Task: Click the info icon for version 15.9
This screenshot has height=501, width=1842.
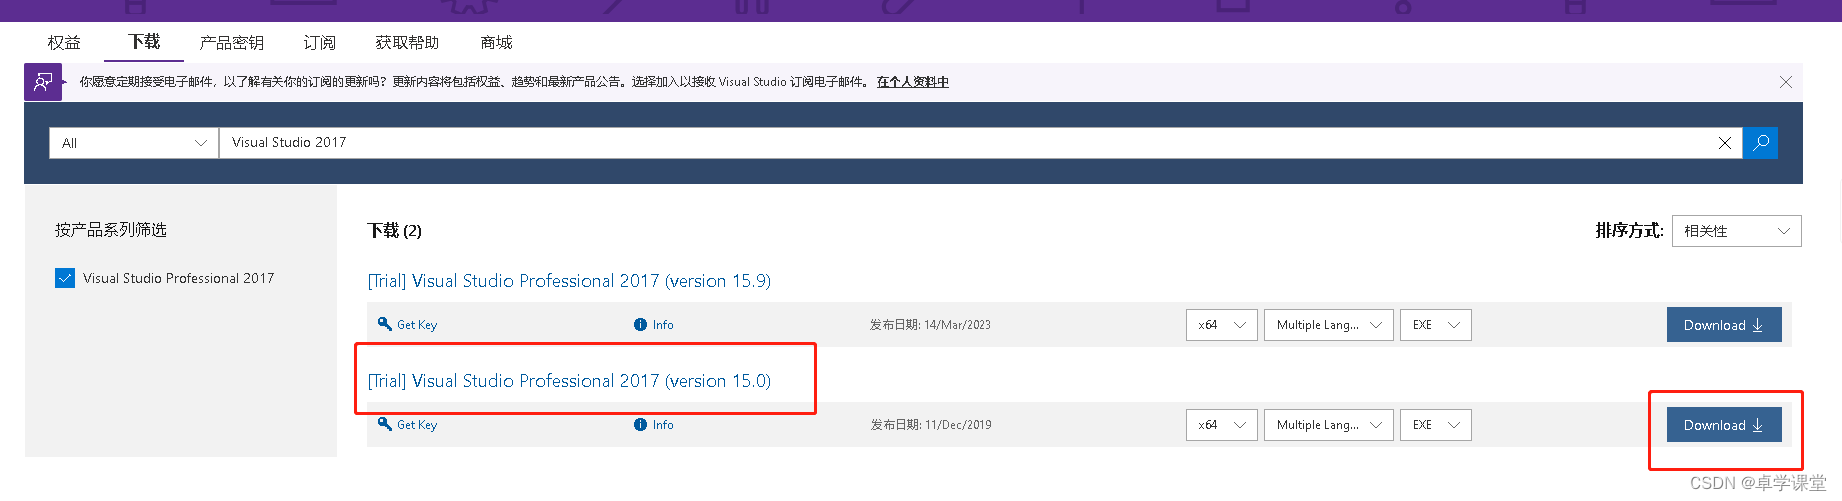Action: click(x=640, y=325)
